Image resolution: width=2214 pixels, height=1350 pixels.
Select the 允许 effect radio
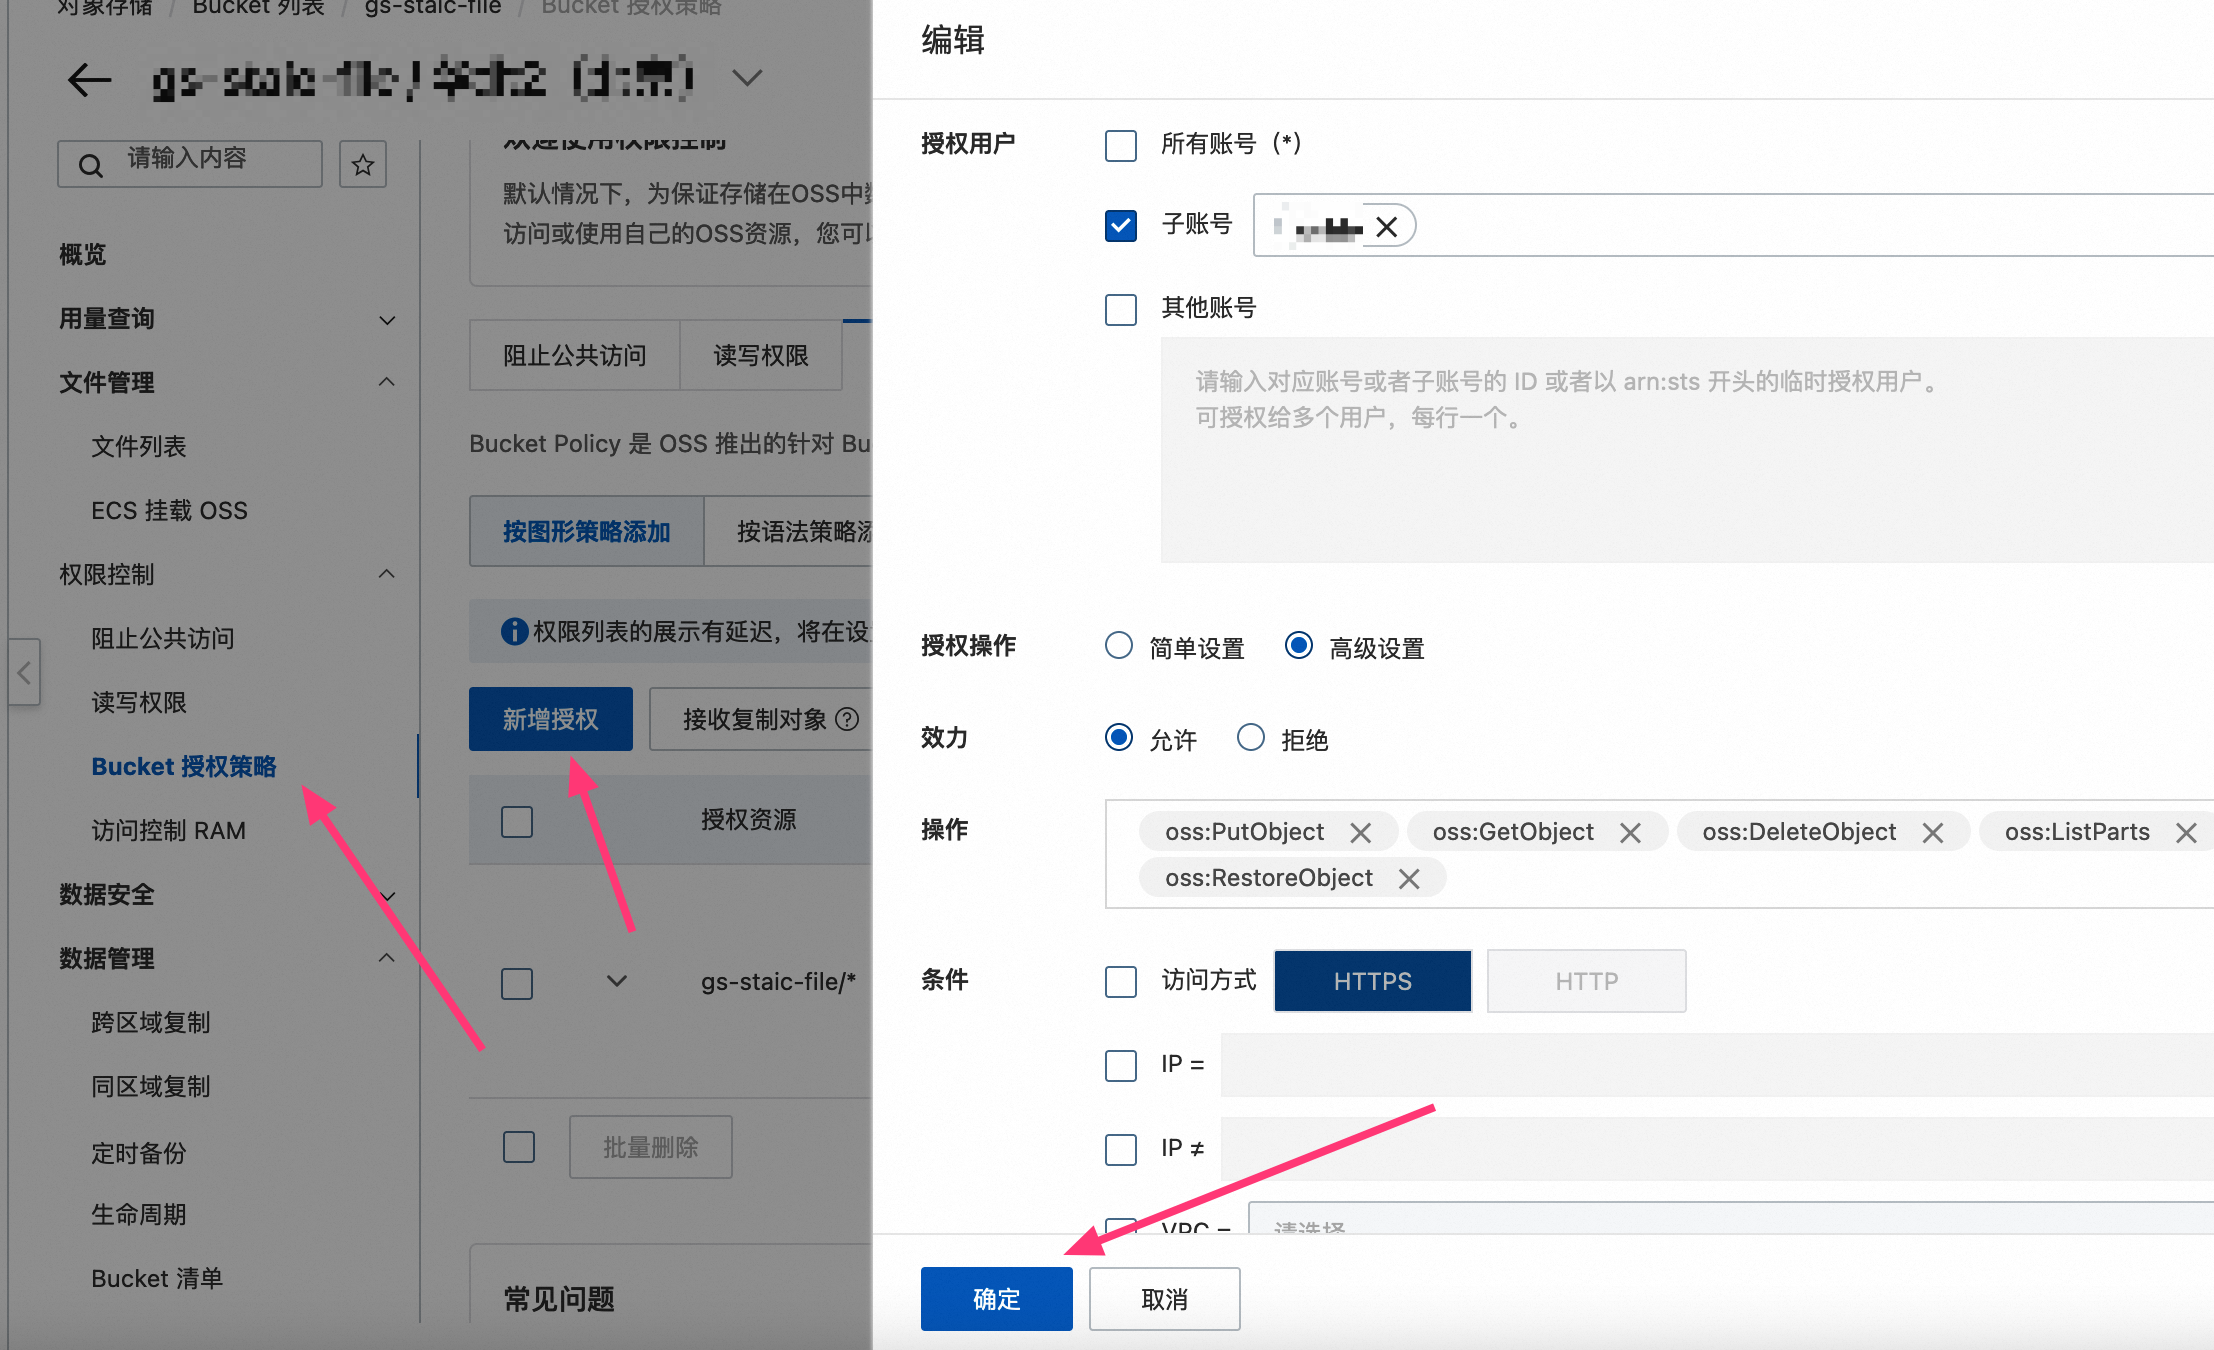(1119, 737)
